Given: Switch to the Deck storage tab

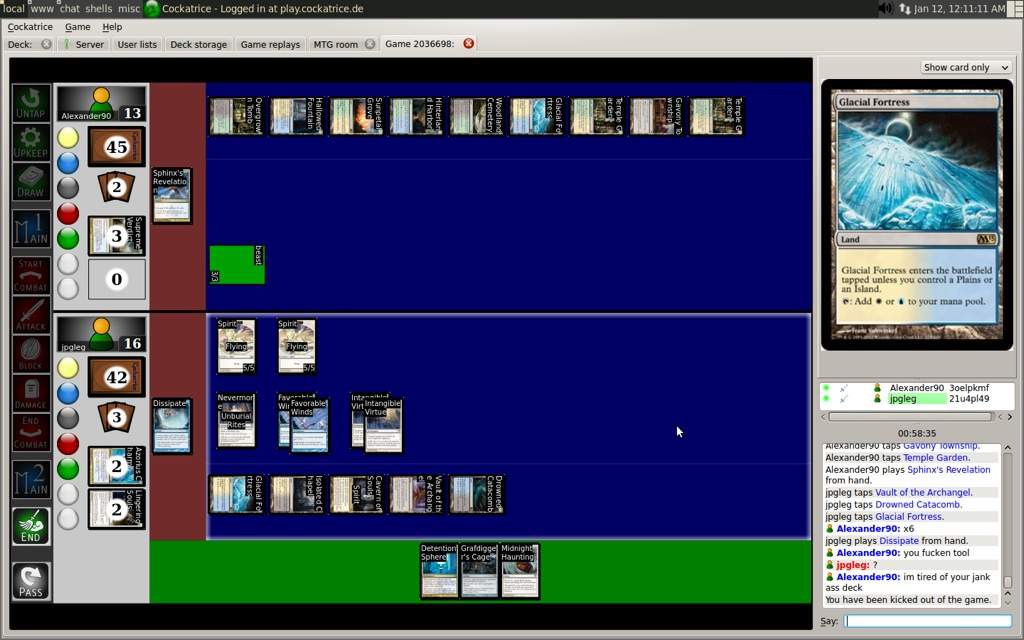Looking at the screenshot, I should [199, 44].
